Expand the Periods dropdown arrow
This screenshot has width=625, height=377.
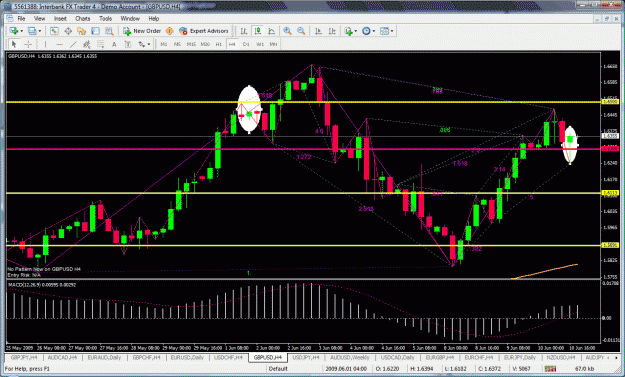(373, 31)
